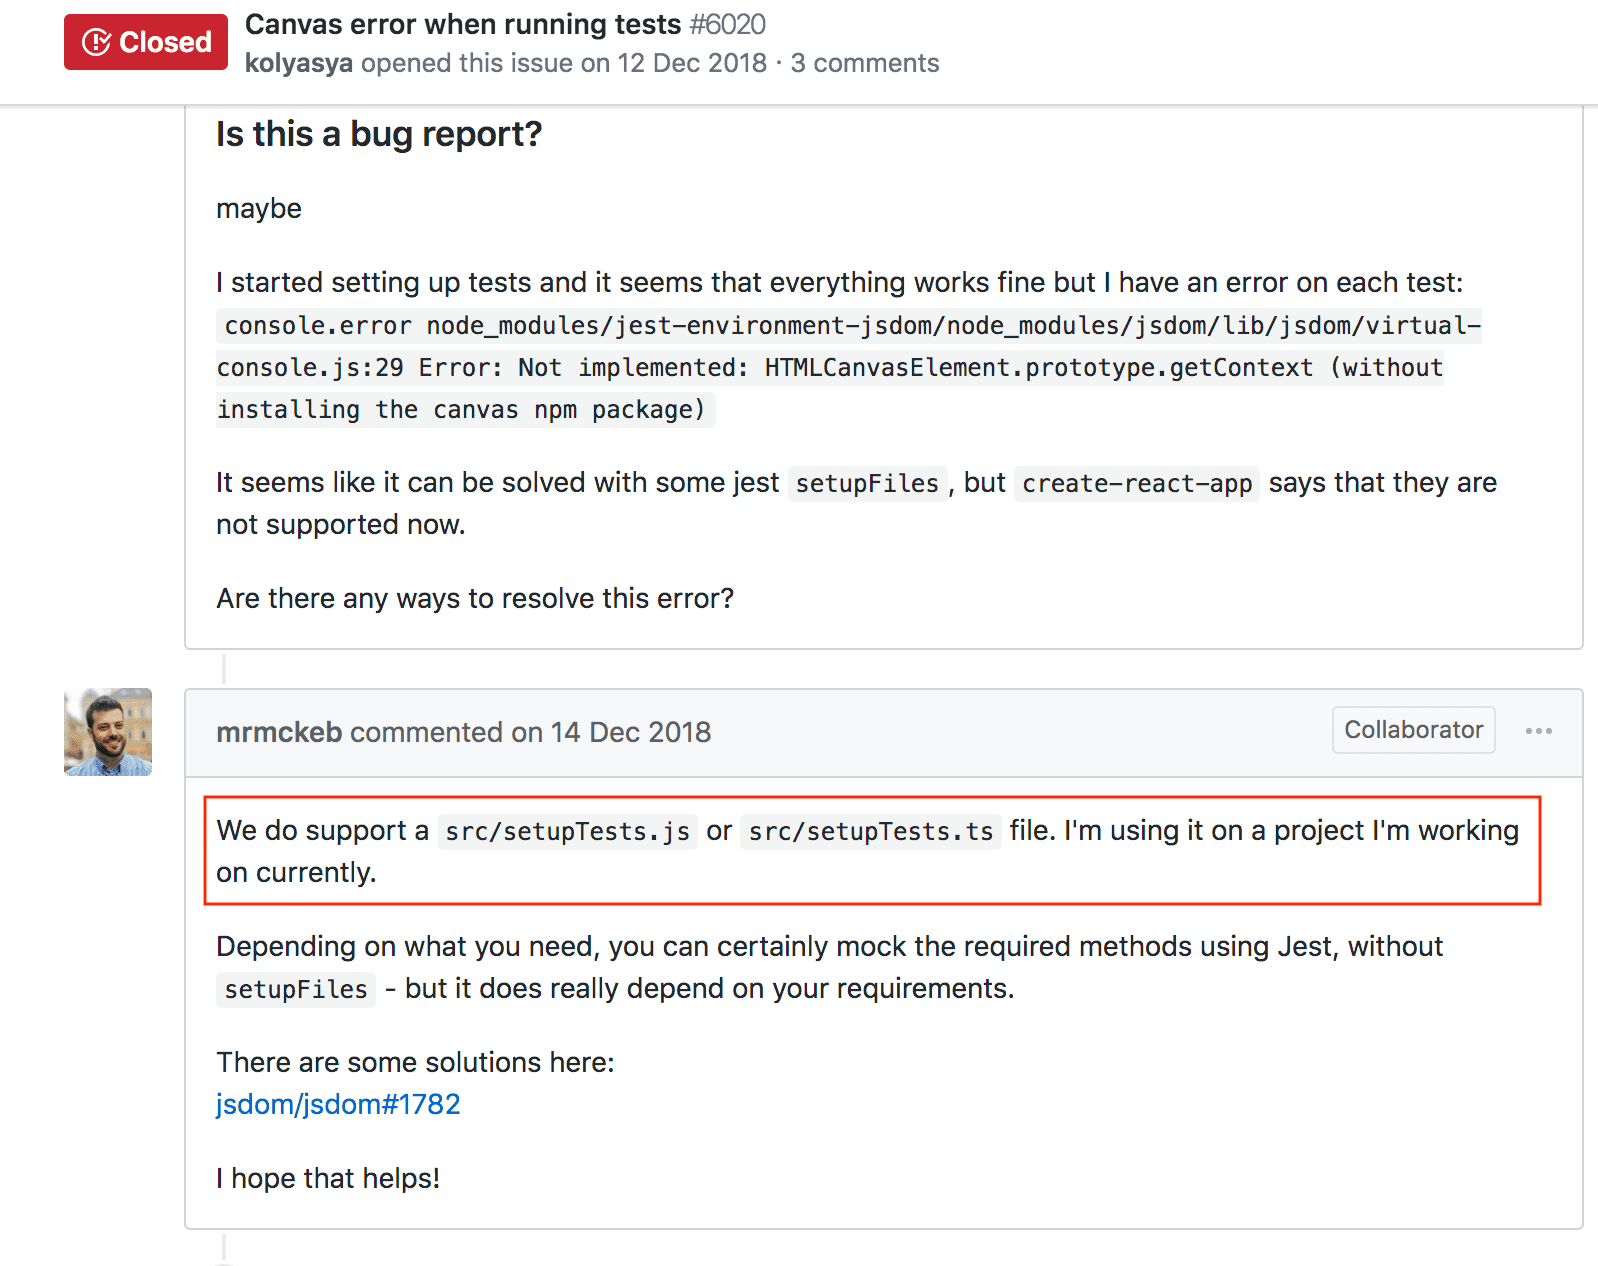1598x1266 pixels.
Task: Click the closed issue icon in badge
Action: [x=96, y=42]
